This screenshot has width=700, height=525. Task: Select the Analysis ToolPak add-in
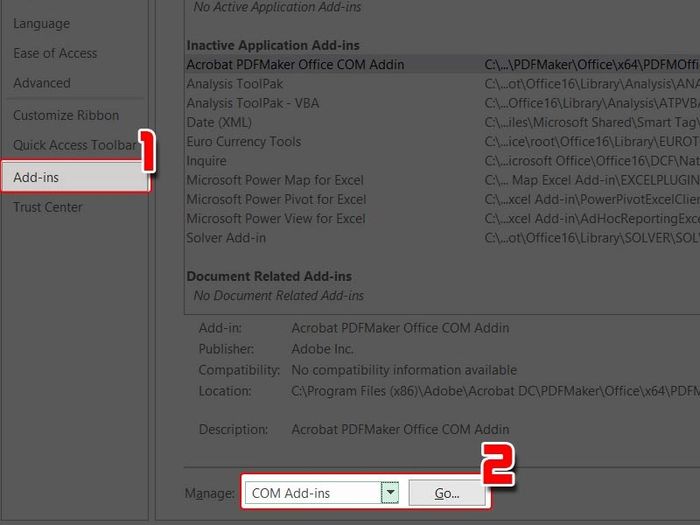click(x=235, y=84)
